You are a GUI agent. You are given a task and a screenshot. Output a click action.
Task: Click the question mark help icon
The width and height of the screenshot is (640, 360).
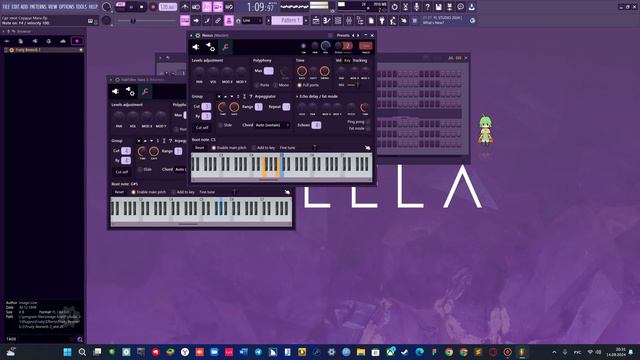(427, 7)
